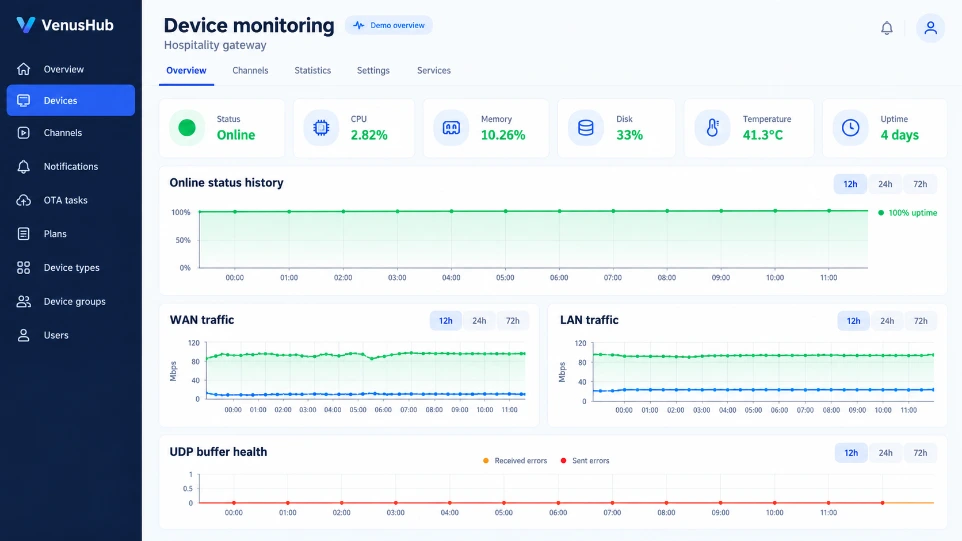
Task: Switch Online status history to 12h
Action: pyautogui.click(x=850, y=184)
